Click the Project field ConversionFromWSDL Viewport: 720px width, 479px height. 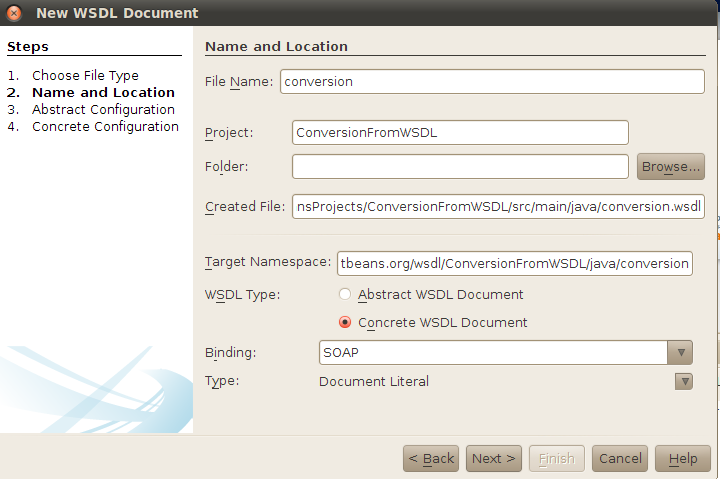tap(460, 132)
